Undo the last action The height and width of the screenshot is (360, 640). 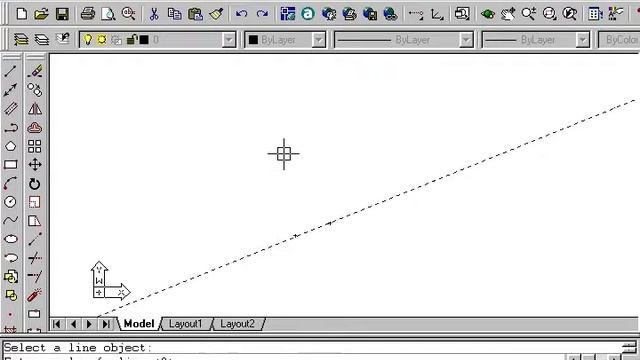242,14
